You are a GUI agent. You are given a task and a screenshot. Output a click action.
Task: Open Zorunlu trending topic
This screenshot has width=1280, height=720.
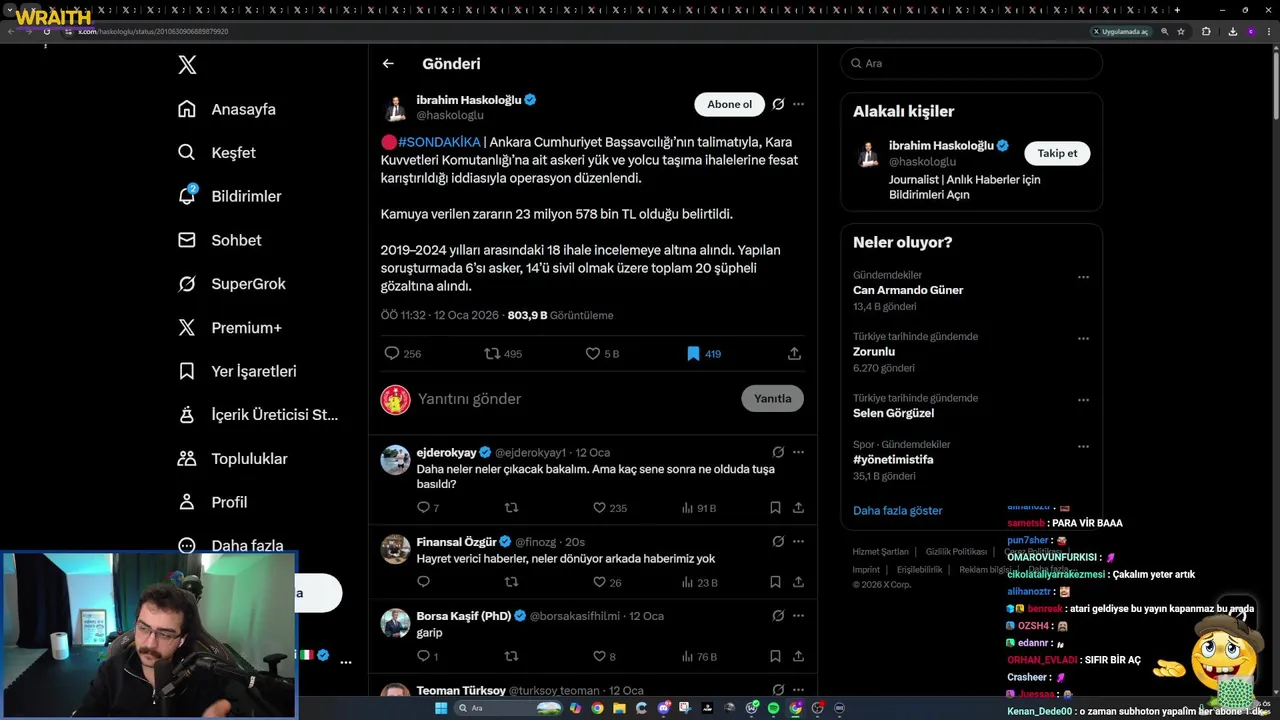point(874,352)
